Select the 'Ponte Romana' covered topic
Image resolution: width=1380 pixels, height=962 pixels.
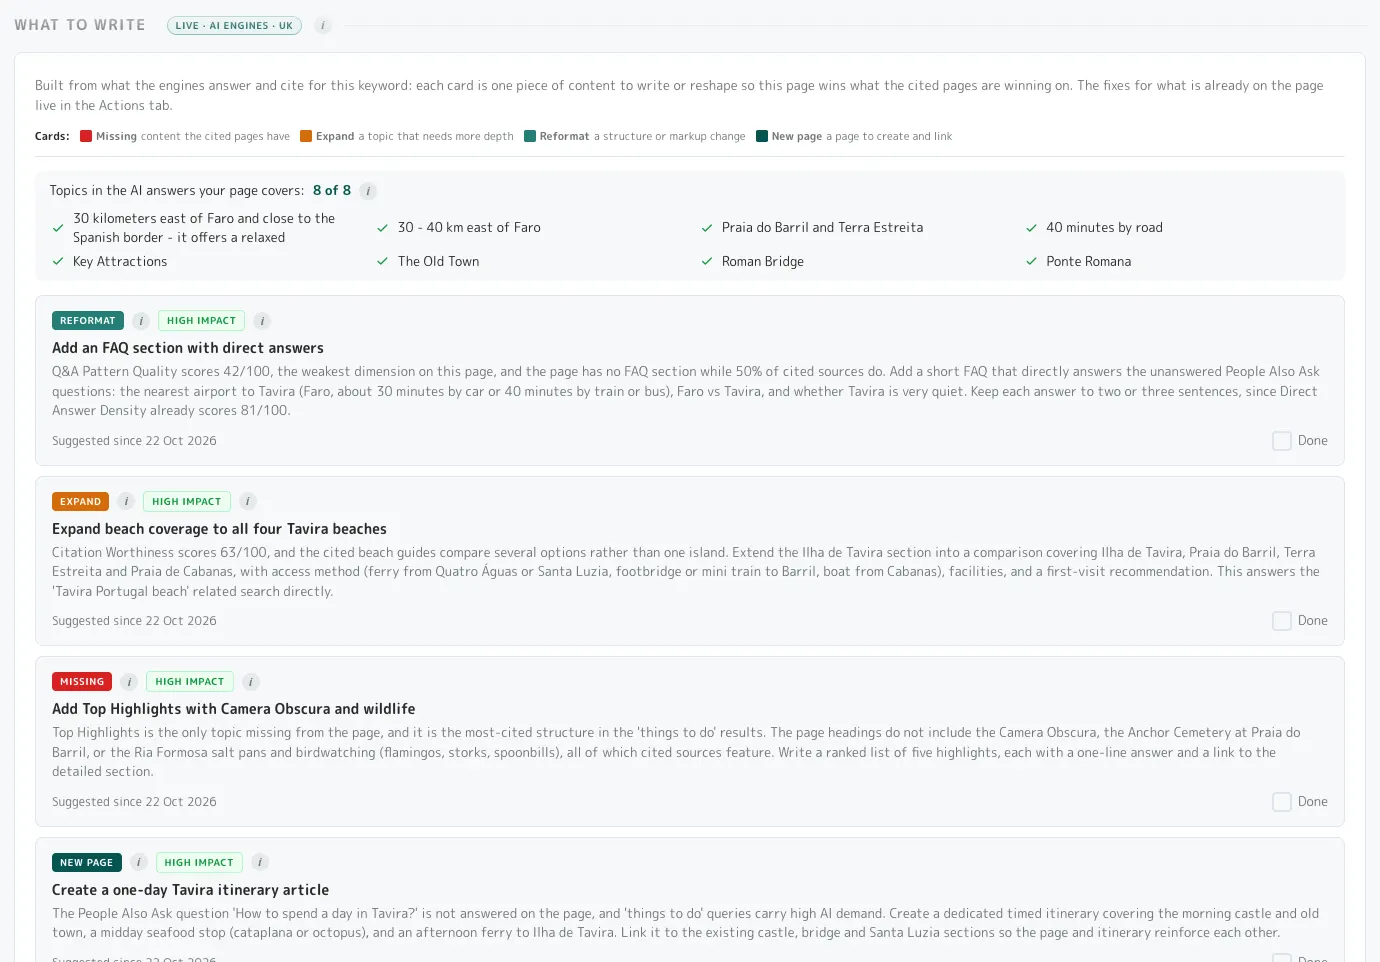1089,262
